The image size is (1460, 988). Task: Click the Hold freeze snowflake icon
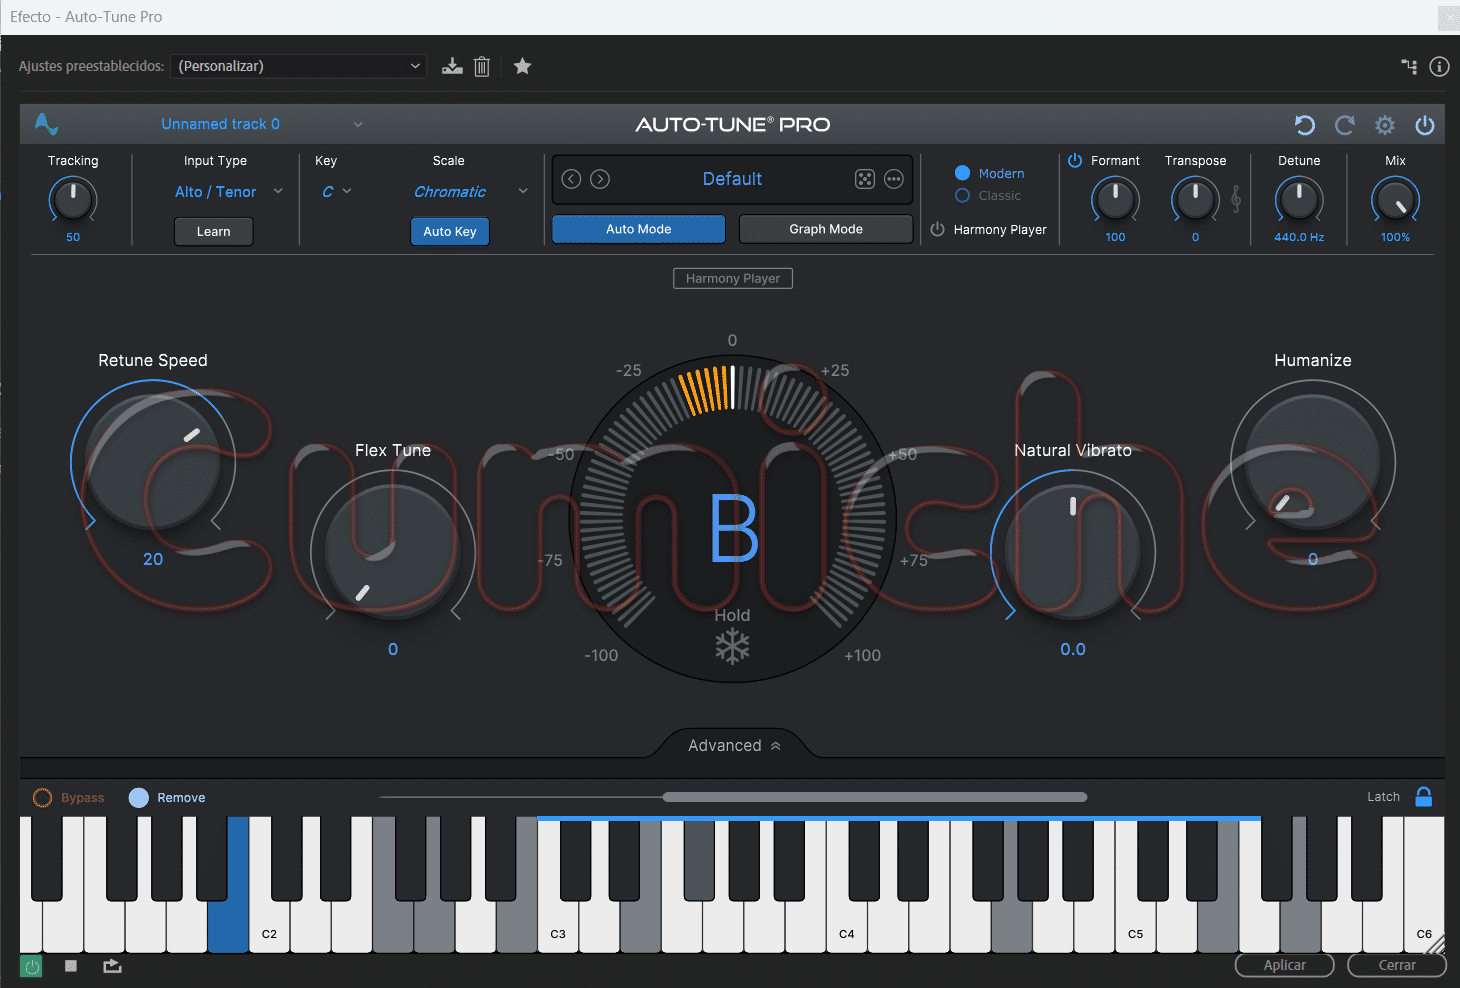click(732, 647)
